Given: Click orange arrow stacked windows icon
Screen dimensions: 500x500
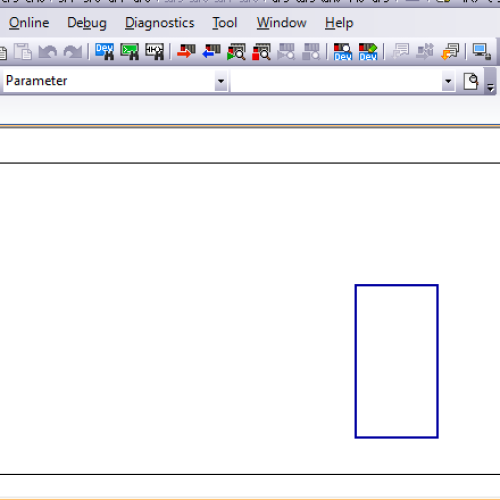Looking at the screenshot, I should pos(450,52).
